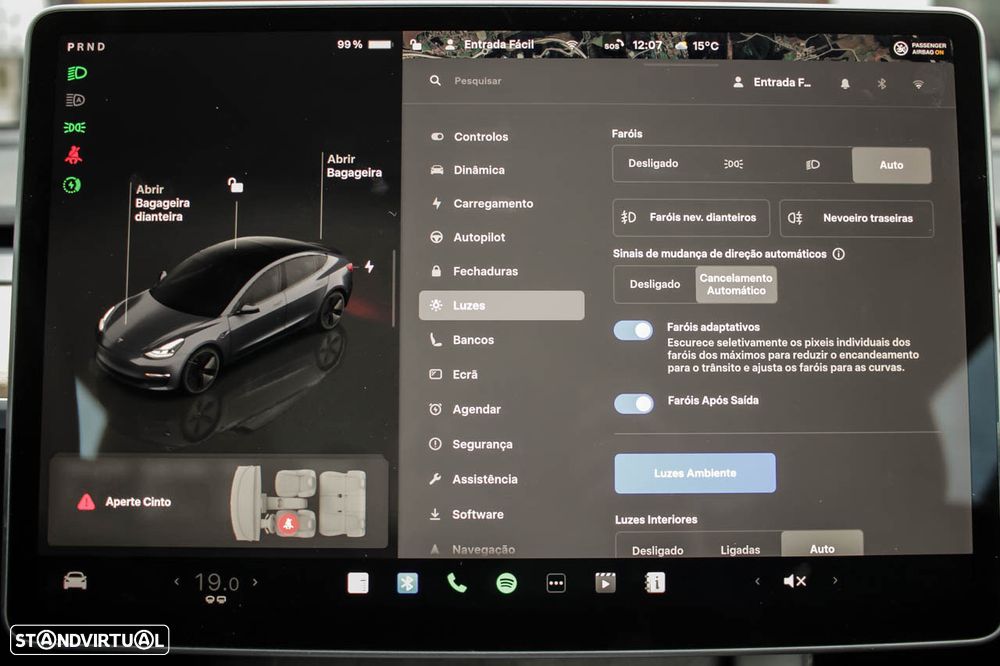Open the Bancos settings menu
1000x666 pixels.
tap(463, 340)
